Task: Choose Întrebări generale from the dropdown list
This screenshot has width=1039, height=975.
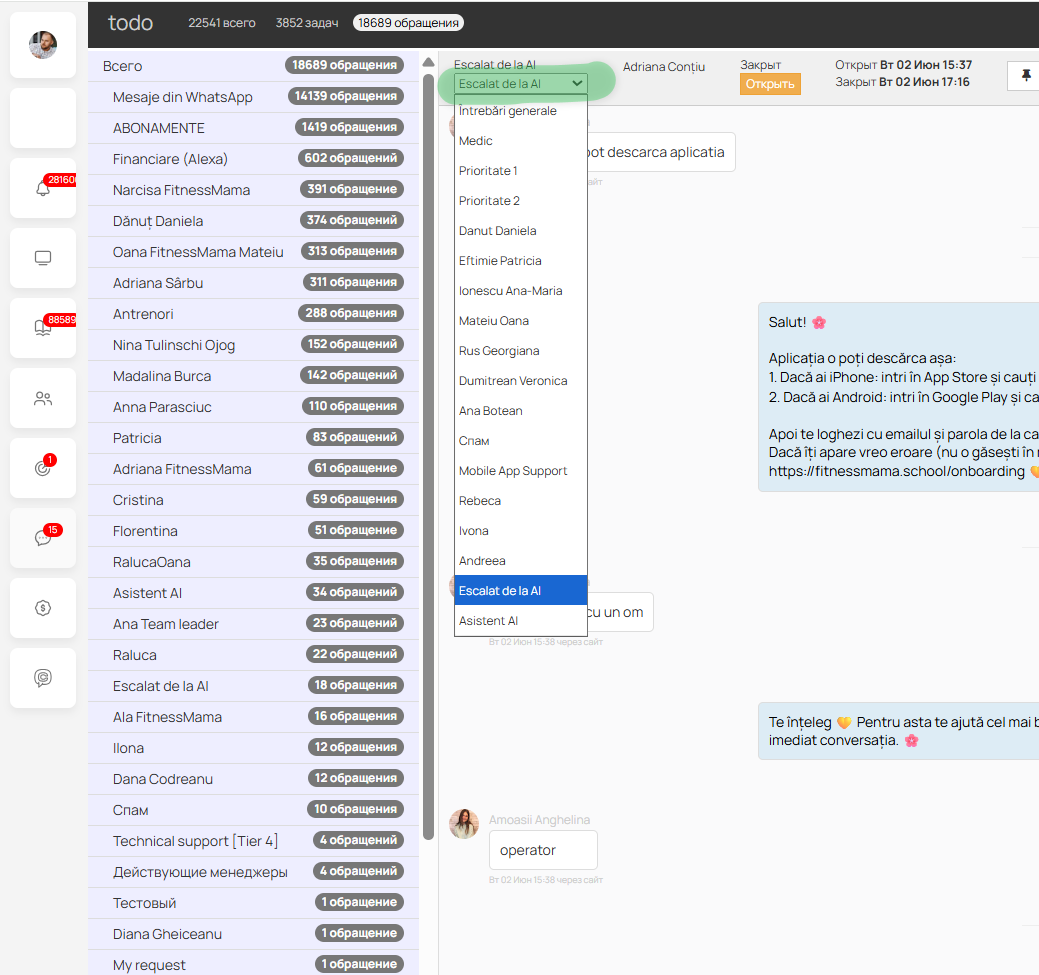Action: (x=521, y=111)
